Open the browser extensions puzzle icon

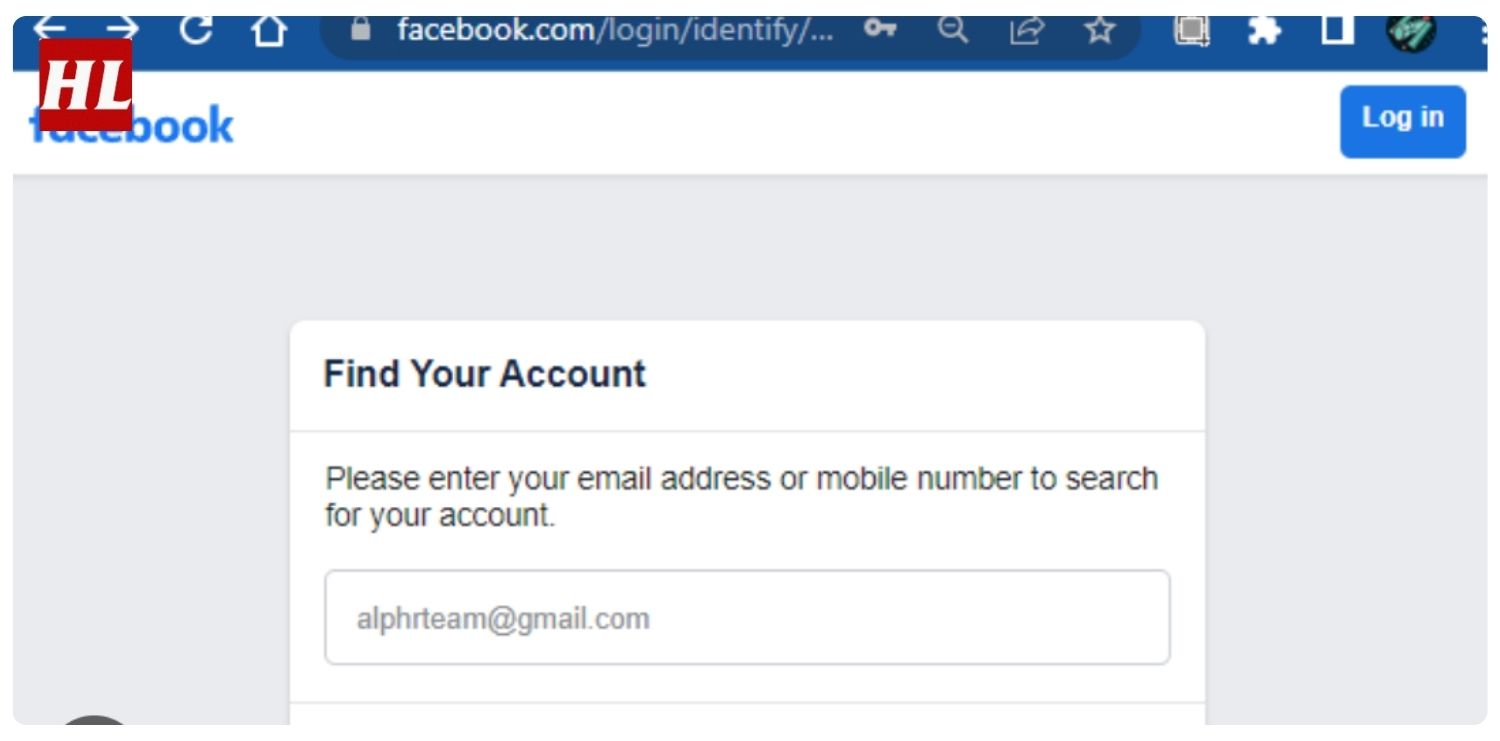1263,30
